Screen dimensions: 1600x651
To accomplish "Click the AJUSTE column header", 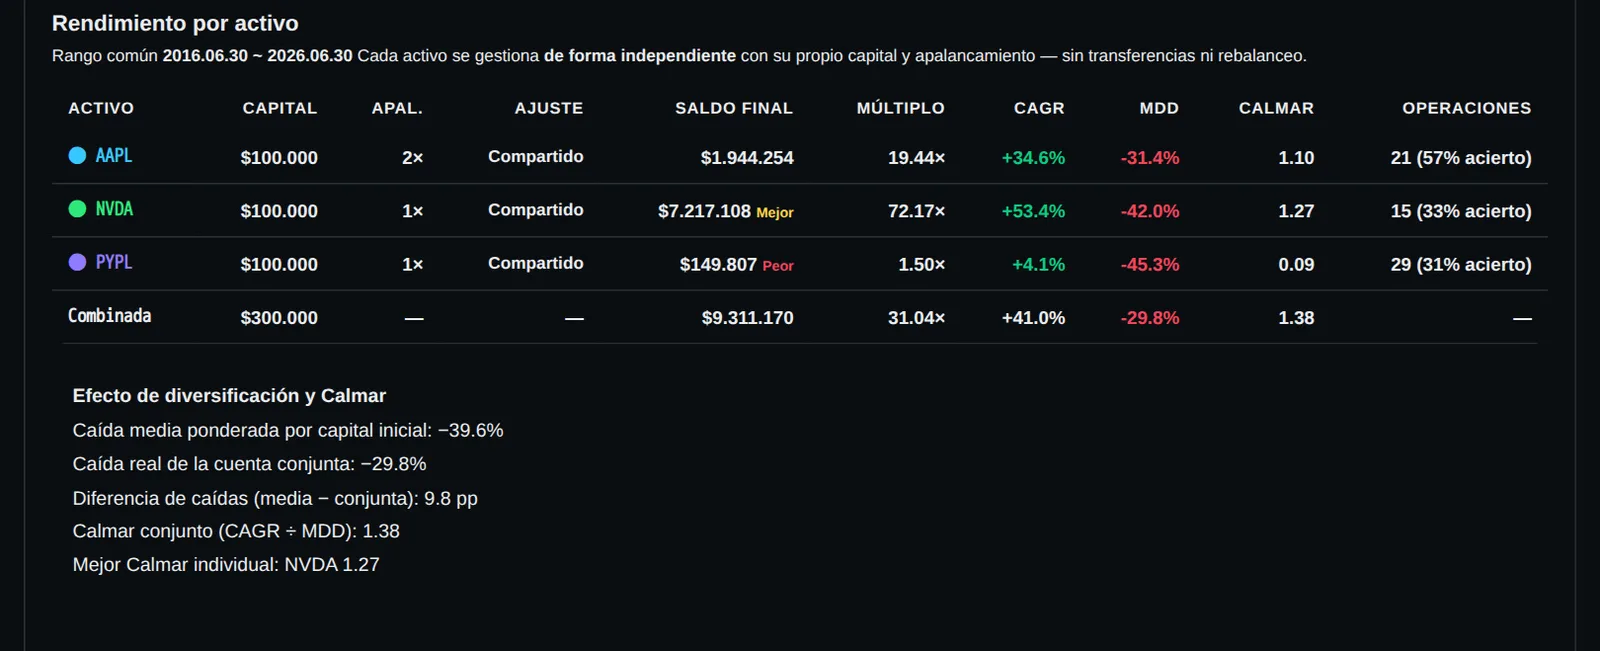I will click(x=549, y=108).
